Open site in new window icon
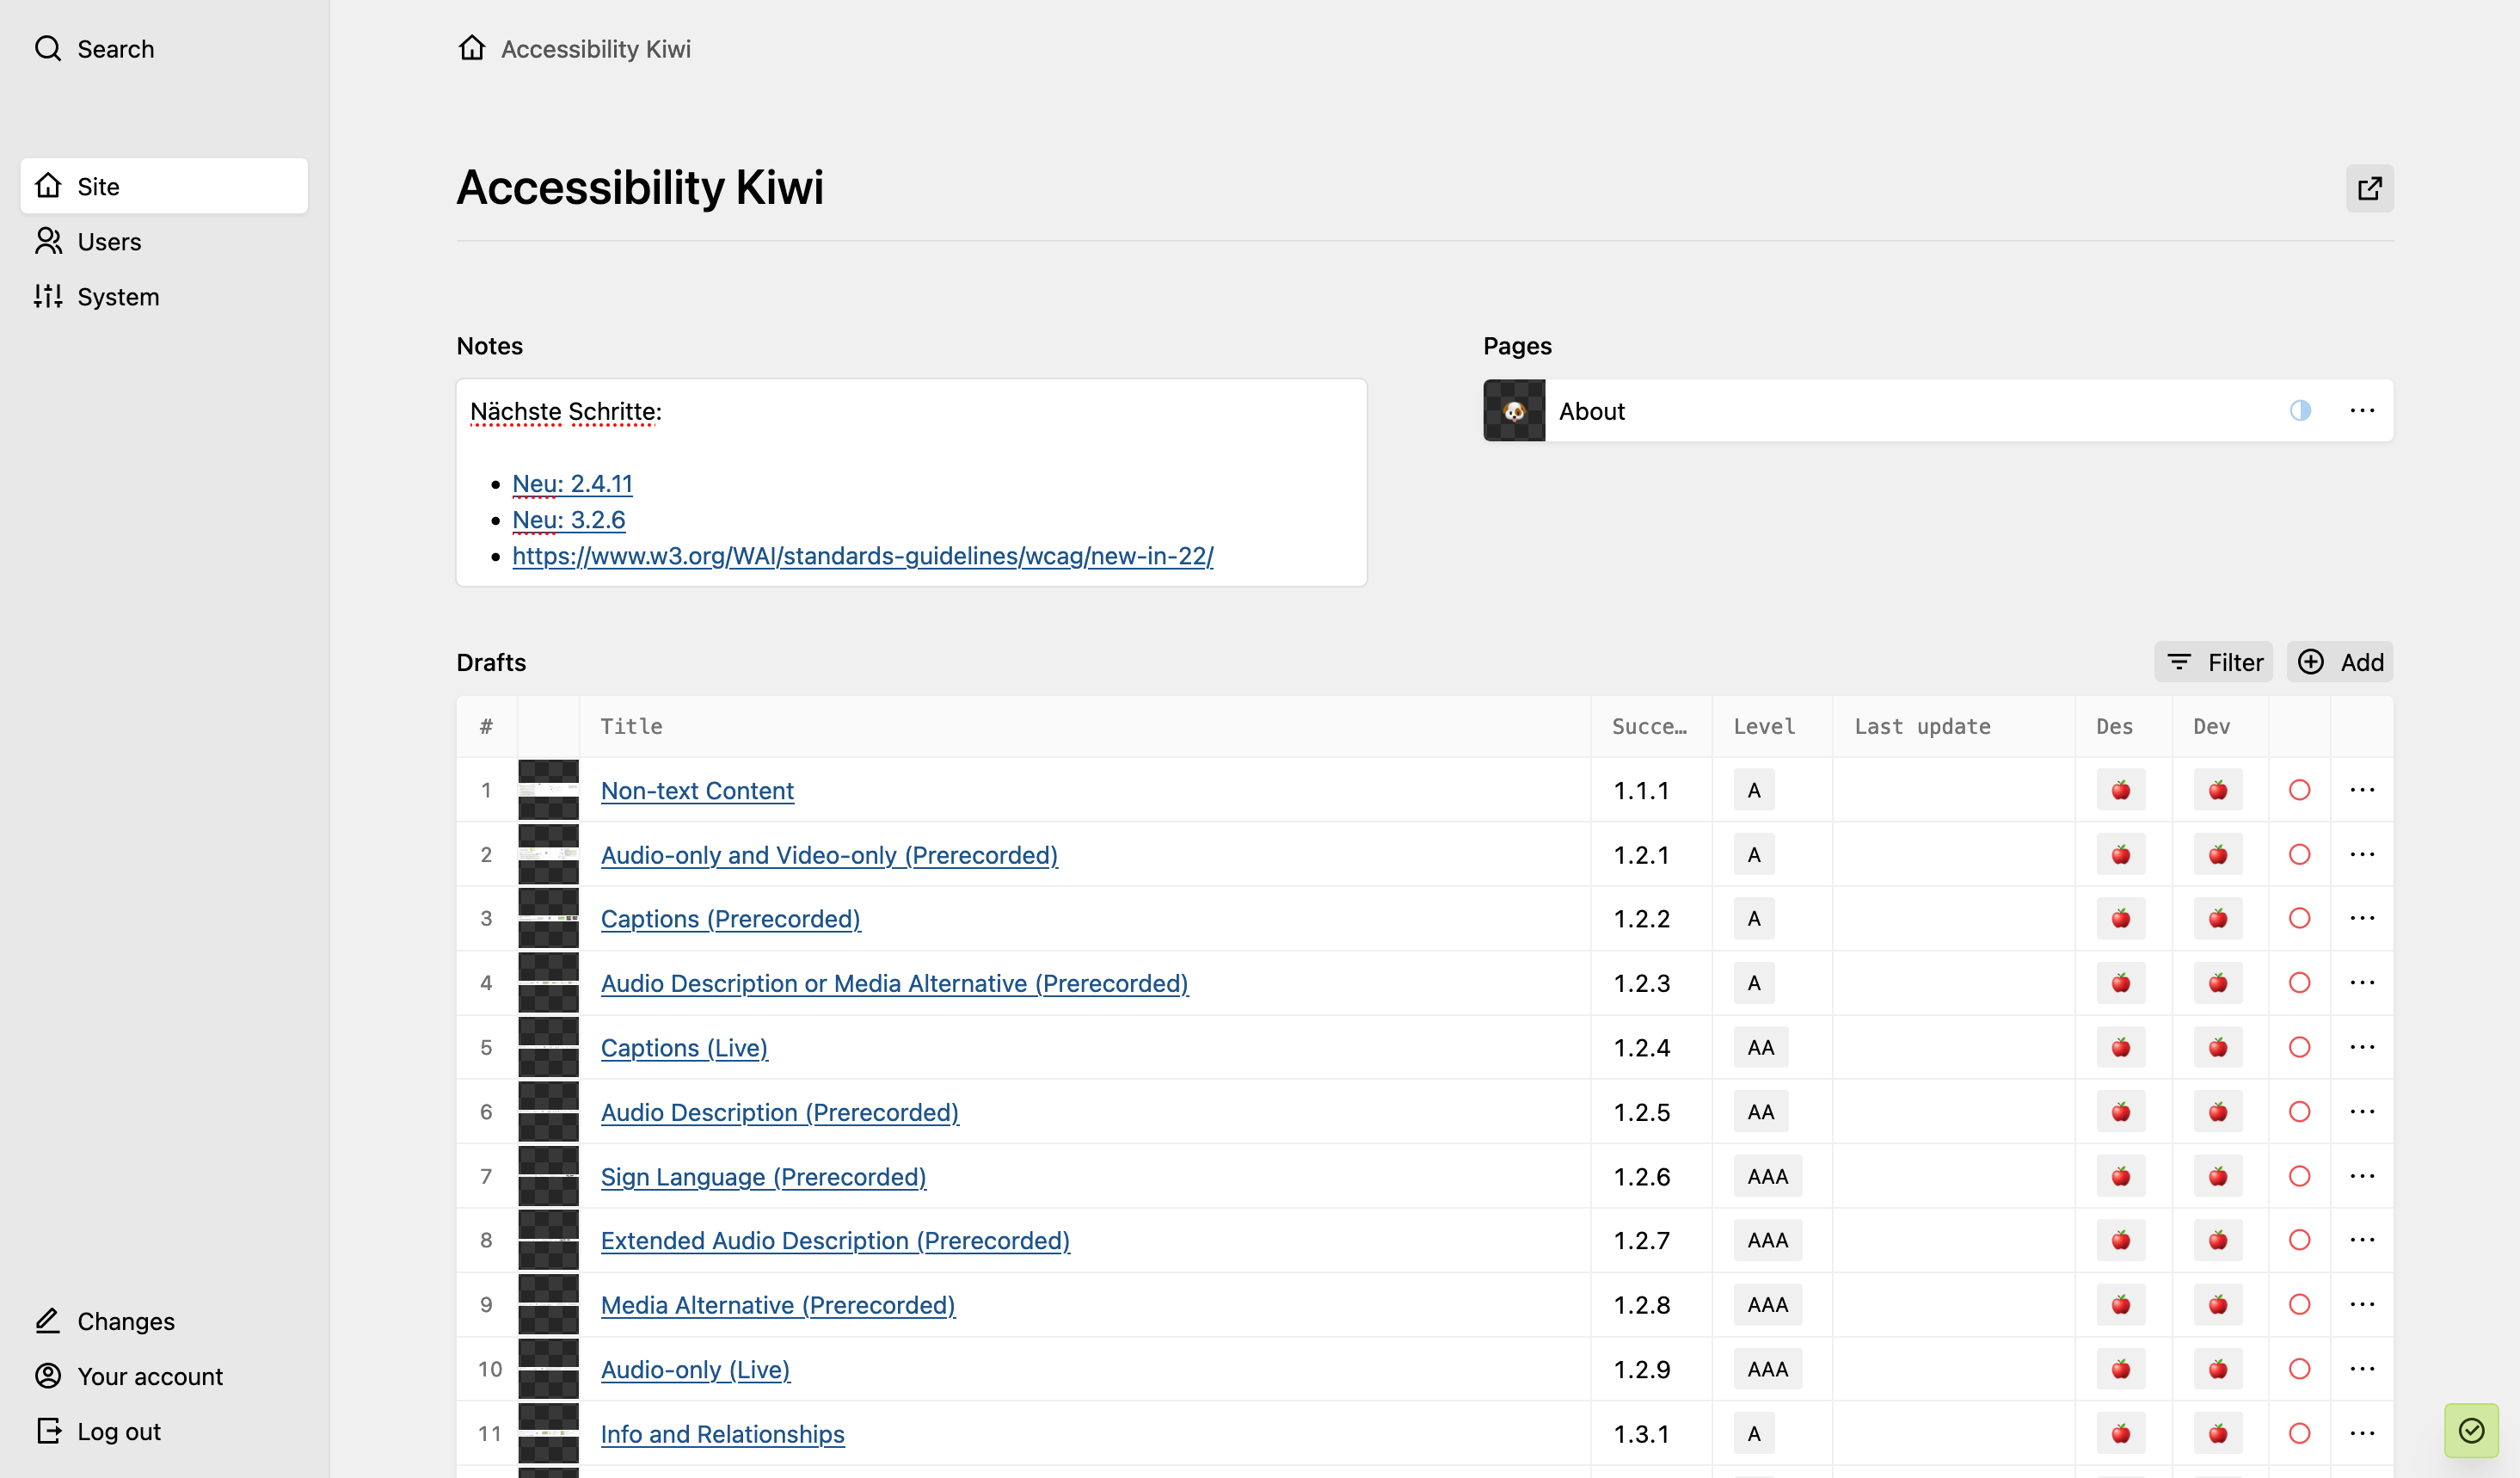This screenshot has width=2520, height=1478. (x=2369, y=188)
